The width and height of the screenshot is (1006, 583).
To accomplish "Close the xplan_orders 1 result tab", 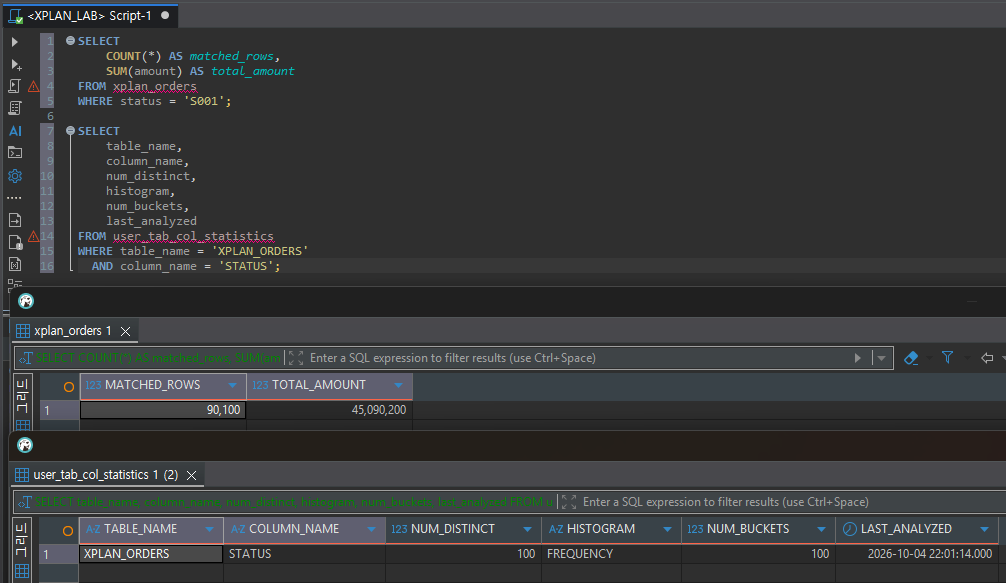I will click(x=126, y=332).
